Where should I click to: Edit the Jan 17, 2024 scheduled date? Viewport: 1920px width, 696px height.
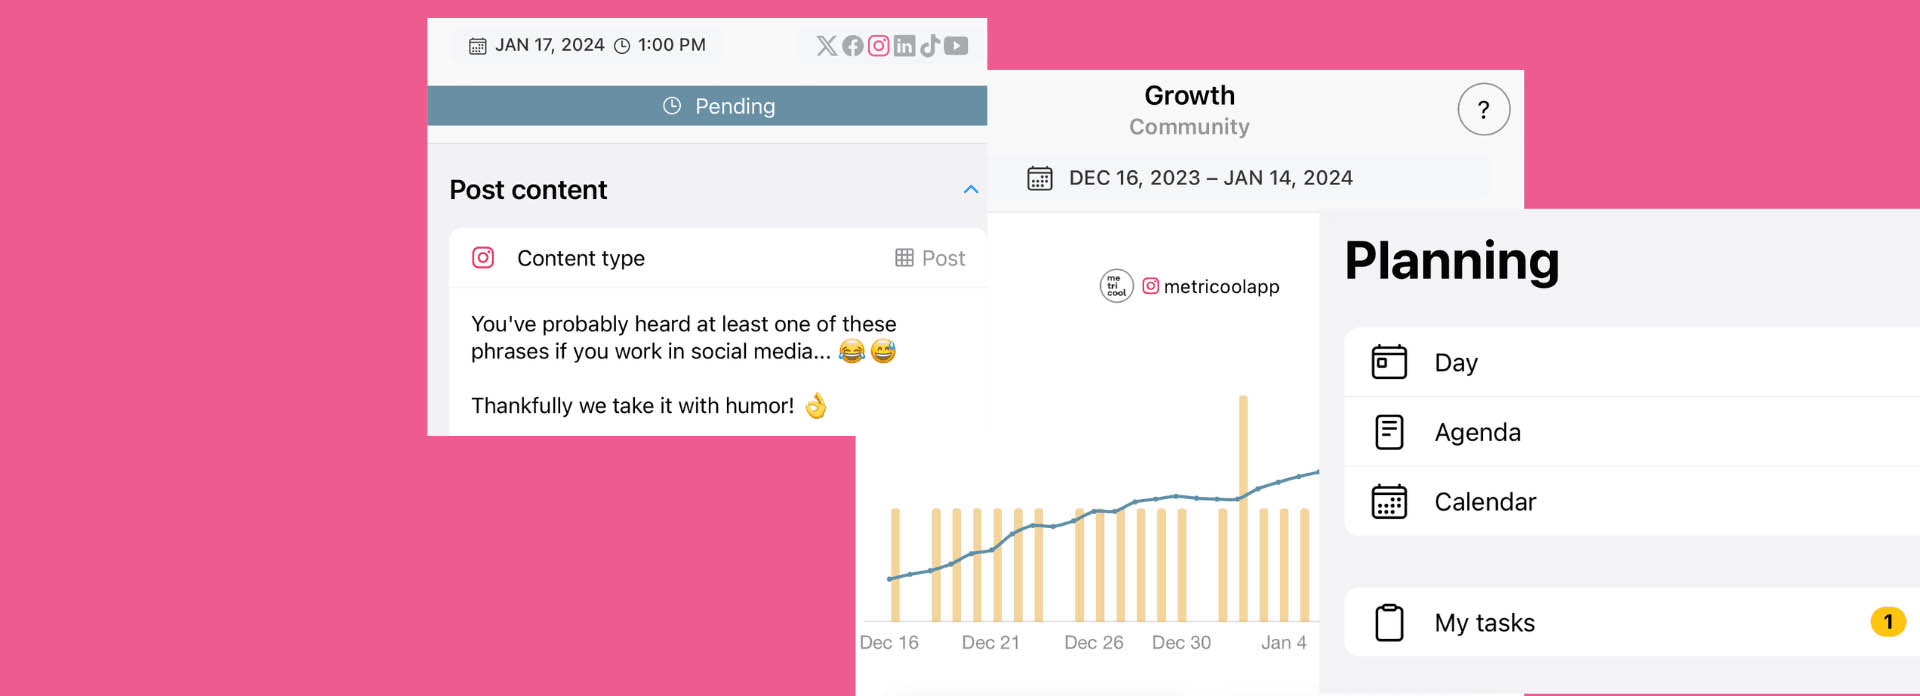(x=548, y=46)
